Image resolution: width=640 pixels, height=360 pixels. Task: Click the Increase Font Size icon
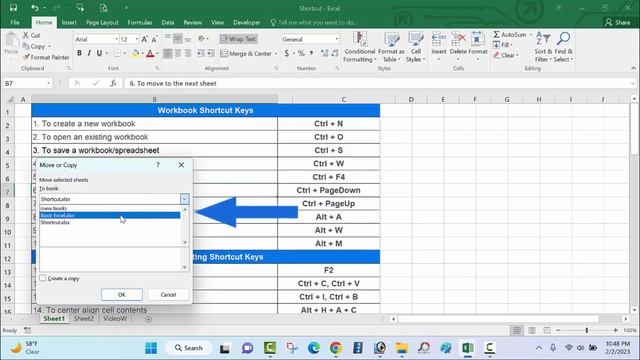(144, 39)
